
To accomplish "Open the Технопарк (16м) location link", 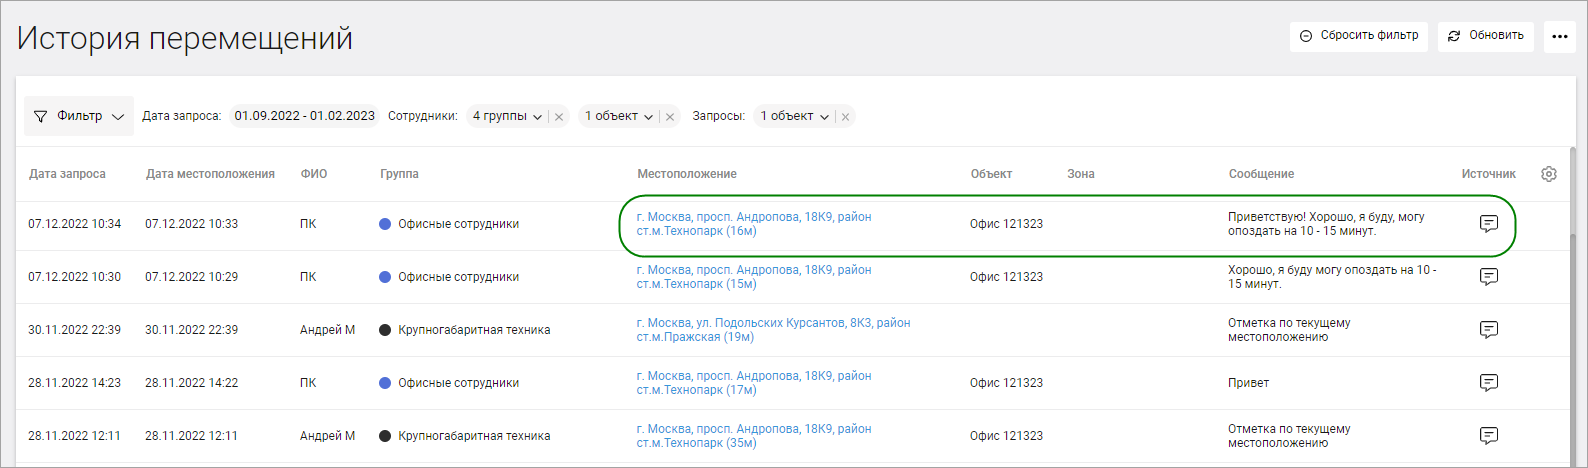I will 753,224.
